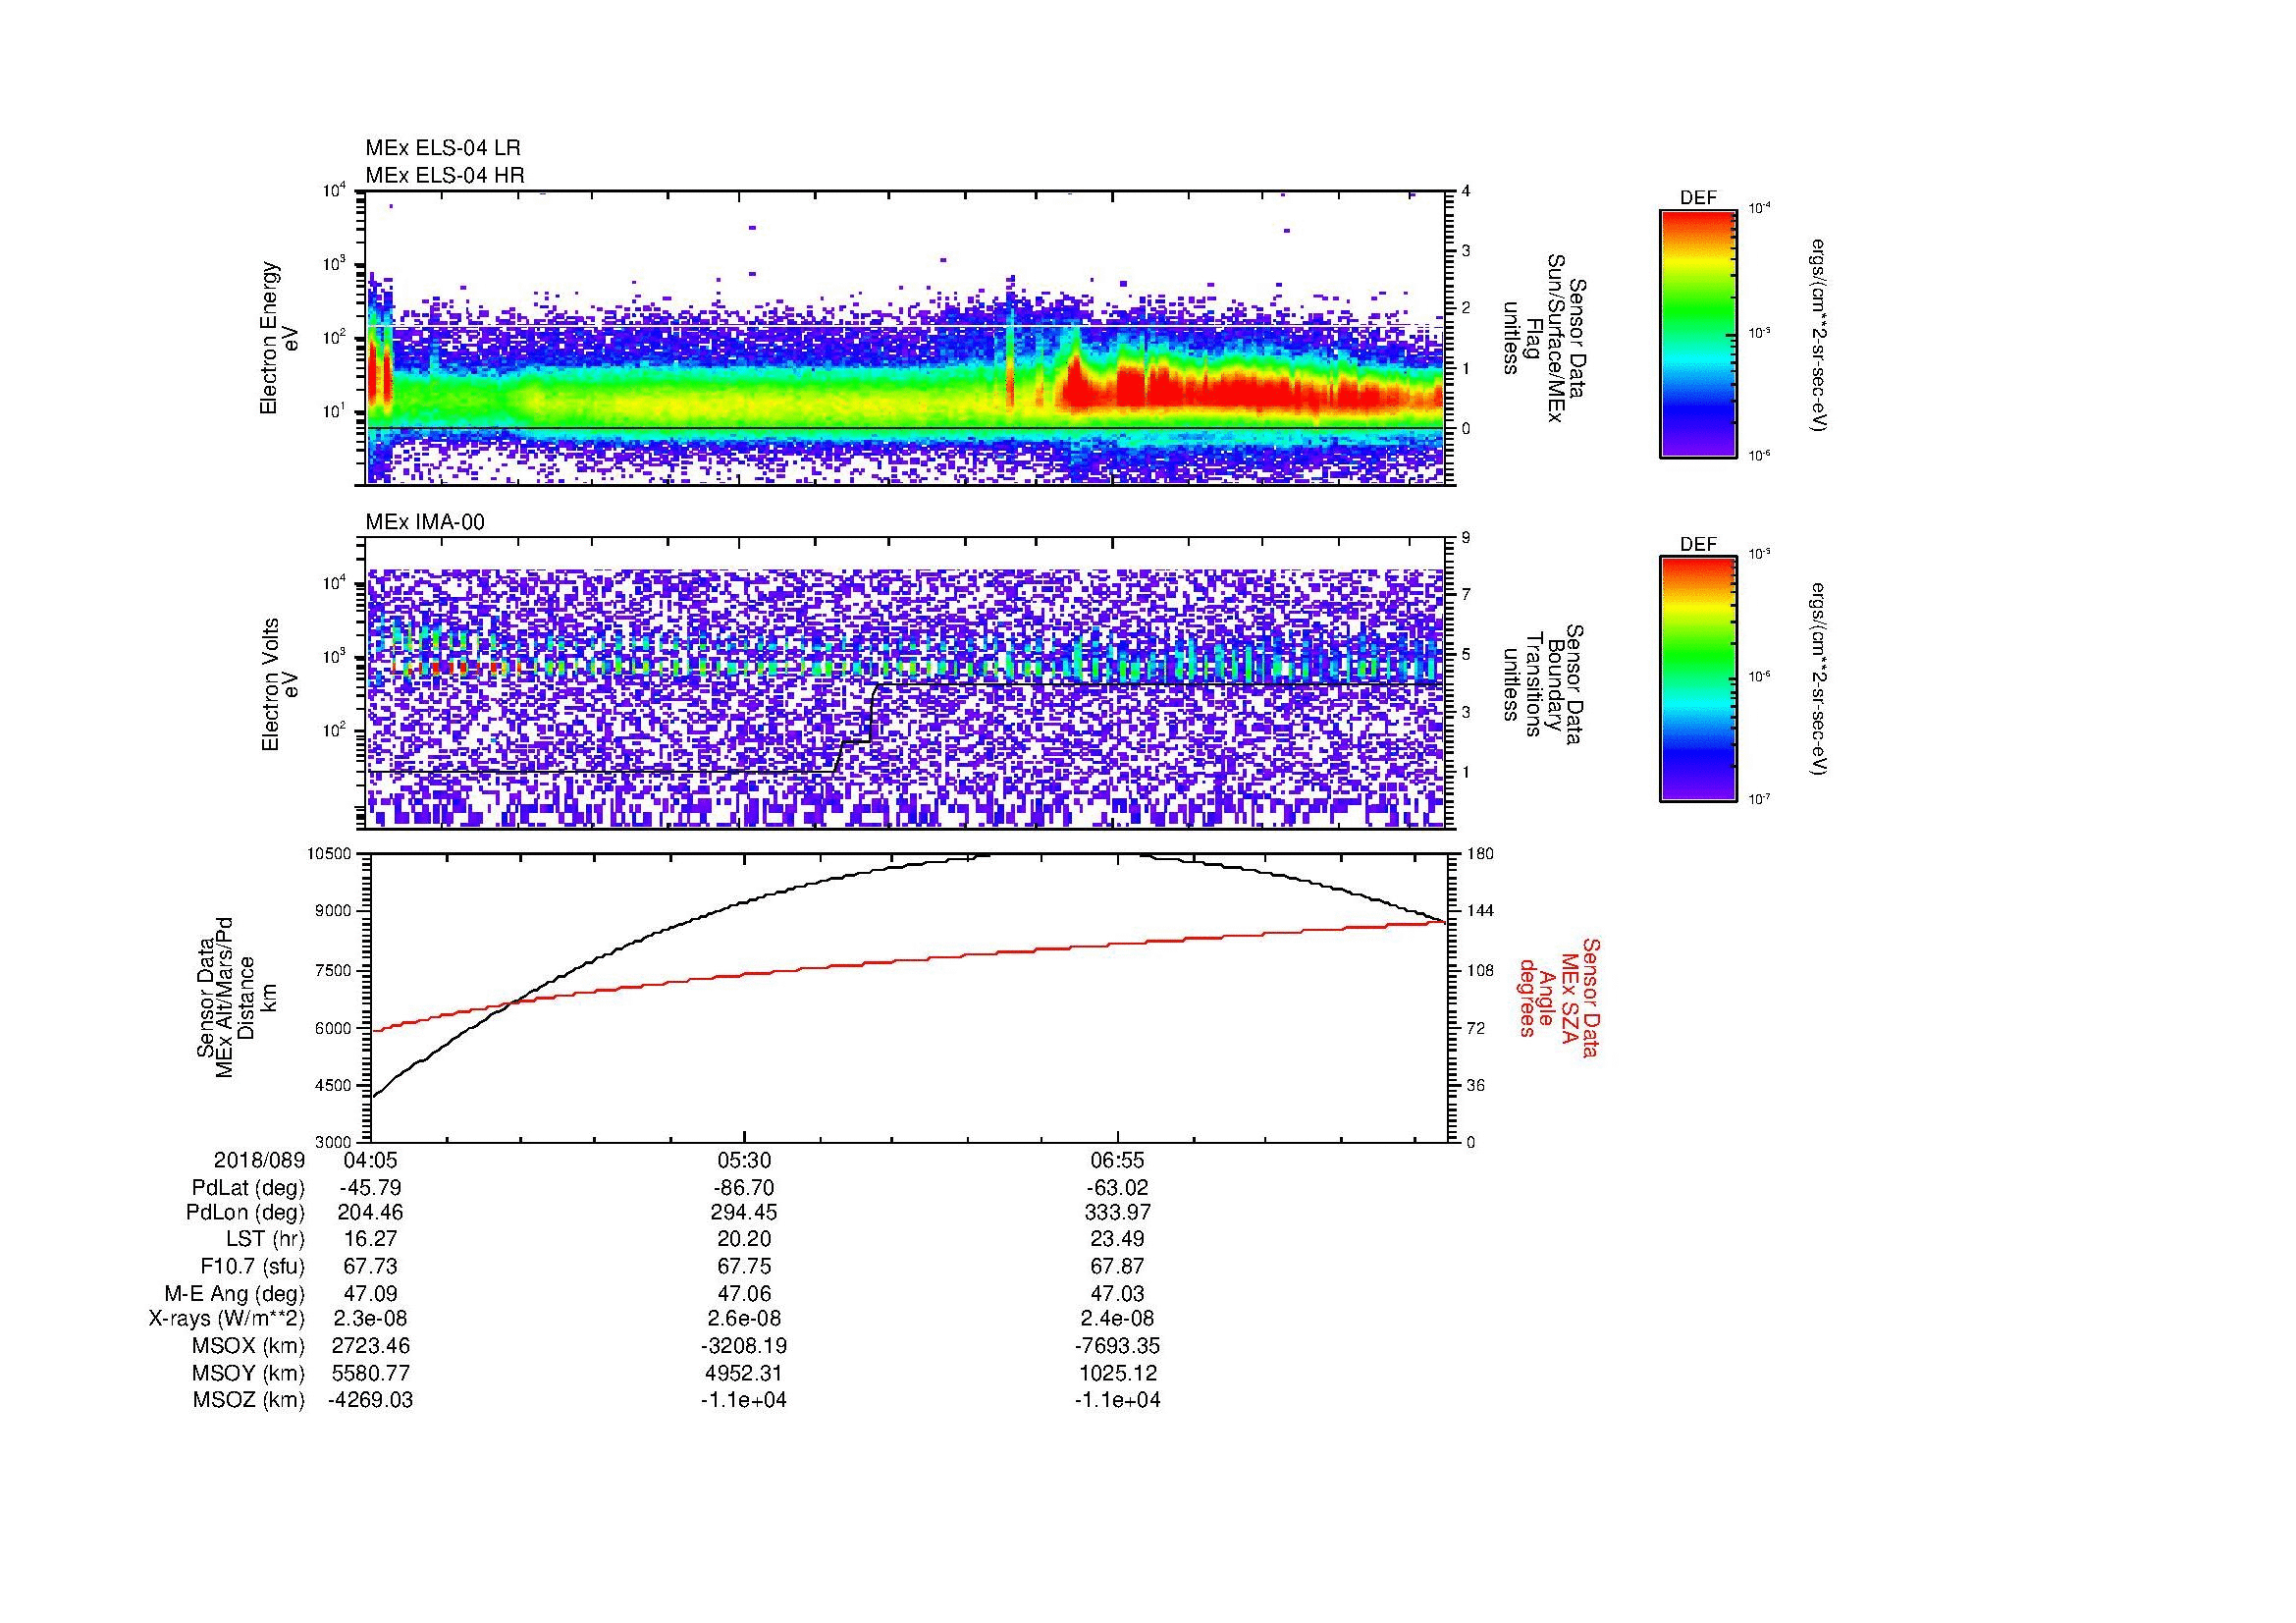Click the time tick label '05:30'

744,1160
